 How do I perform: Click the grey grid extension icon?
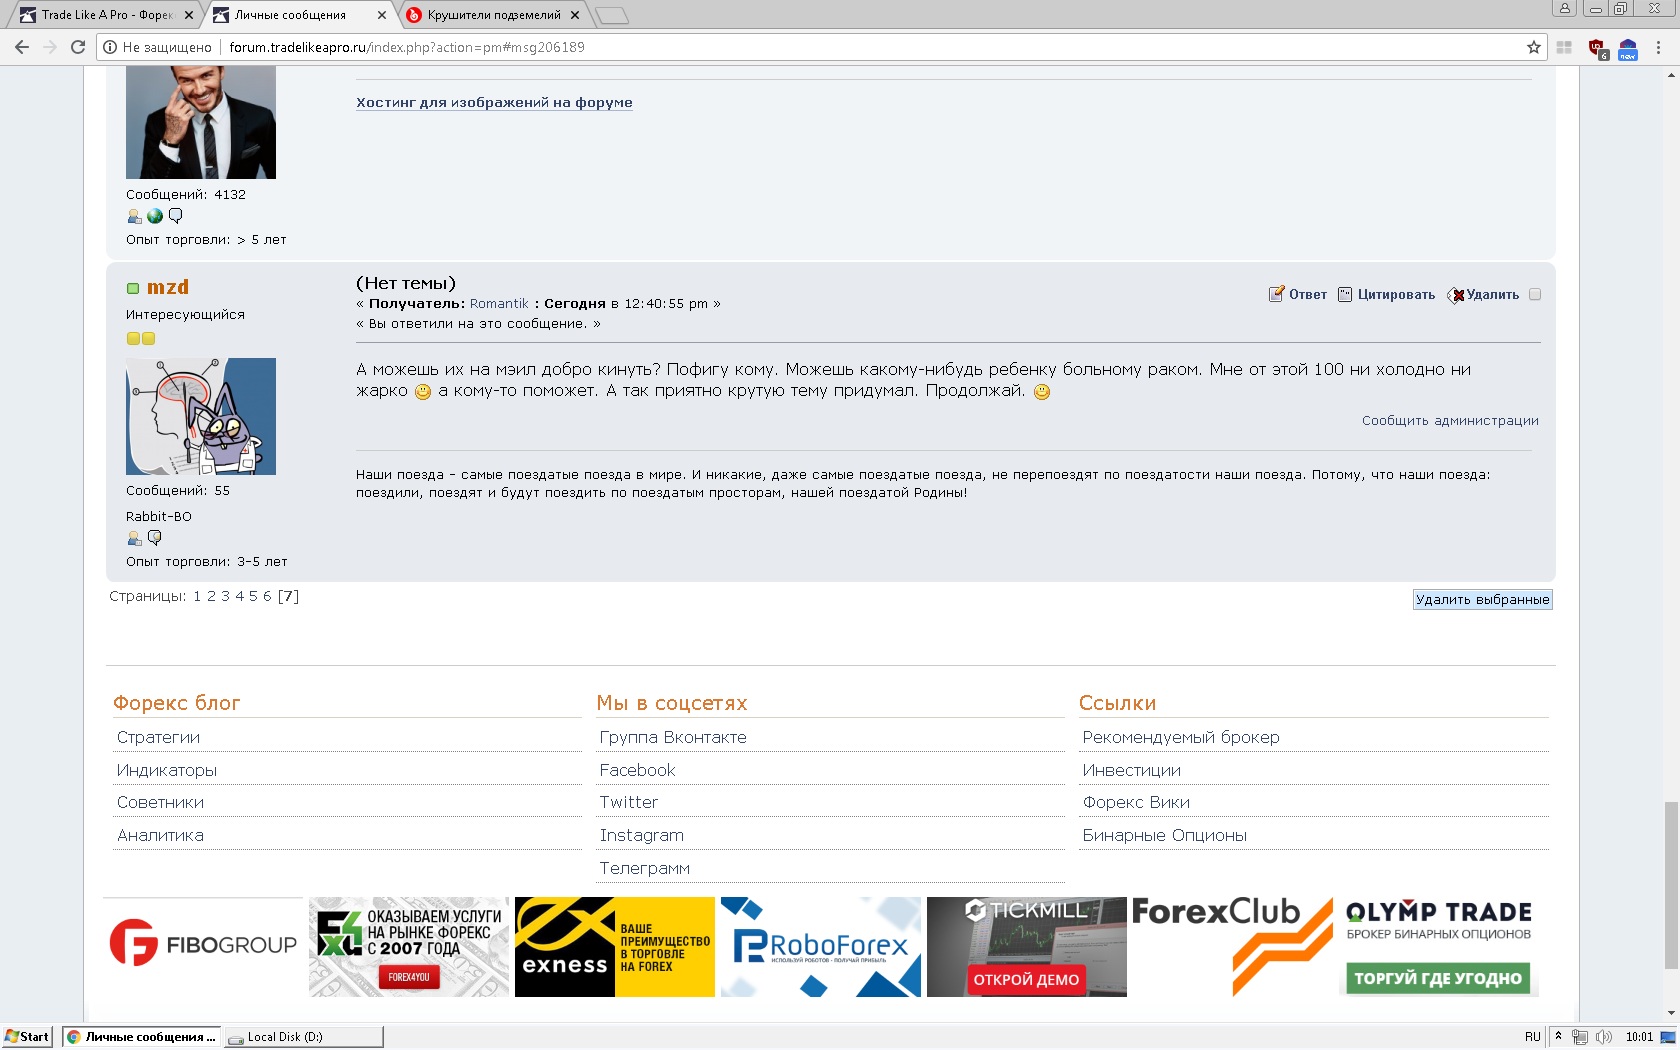[x=1565, y=47]
